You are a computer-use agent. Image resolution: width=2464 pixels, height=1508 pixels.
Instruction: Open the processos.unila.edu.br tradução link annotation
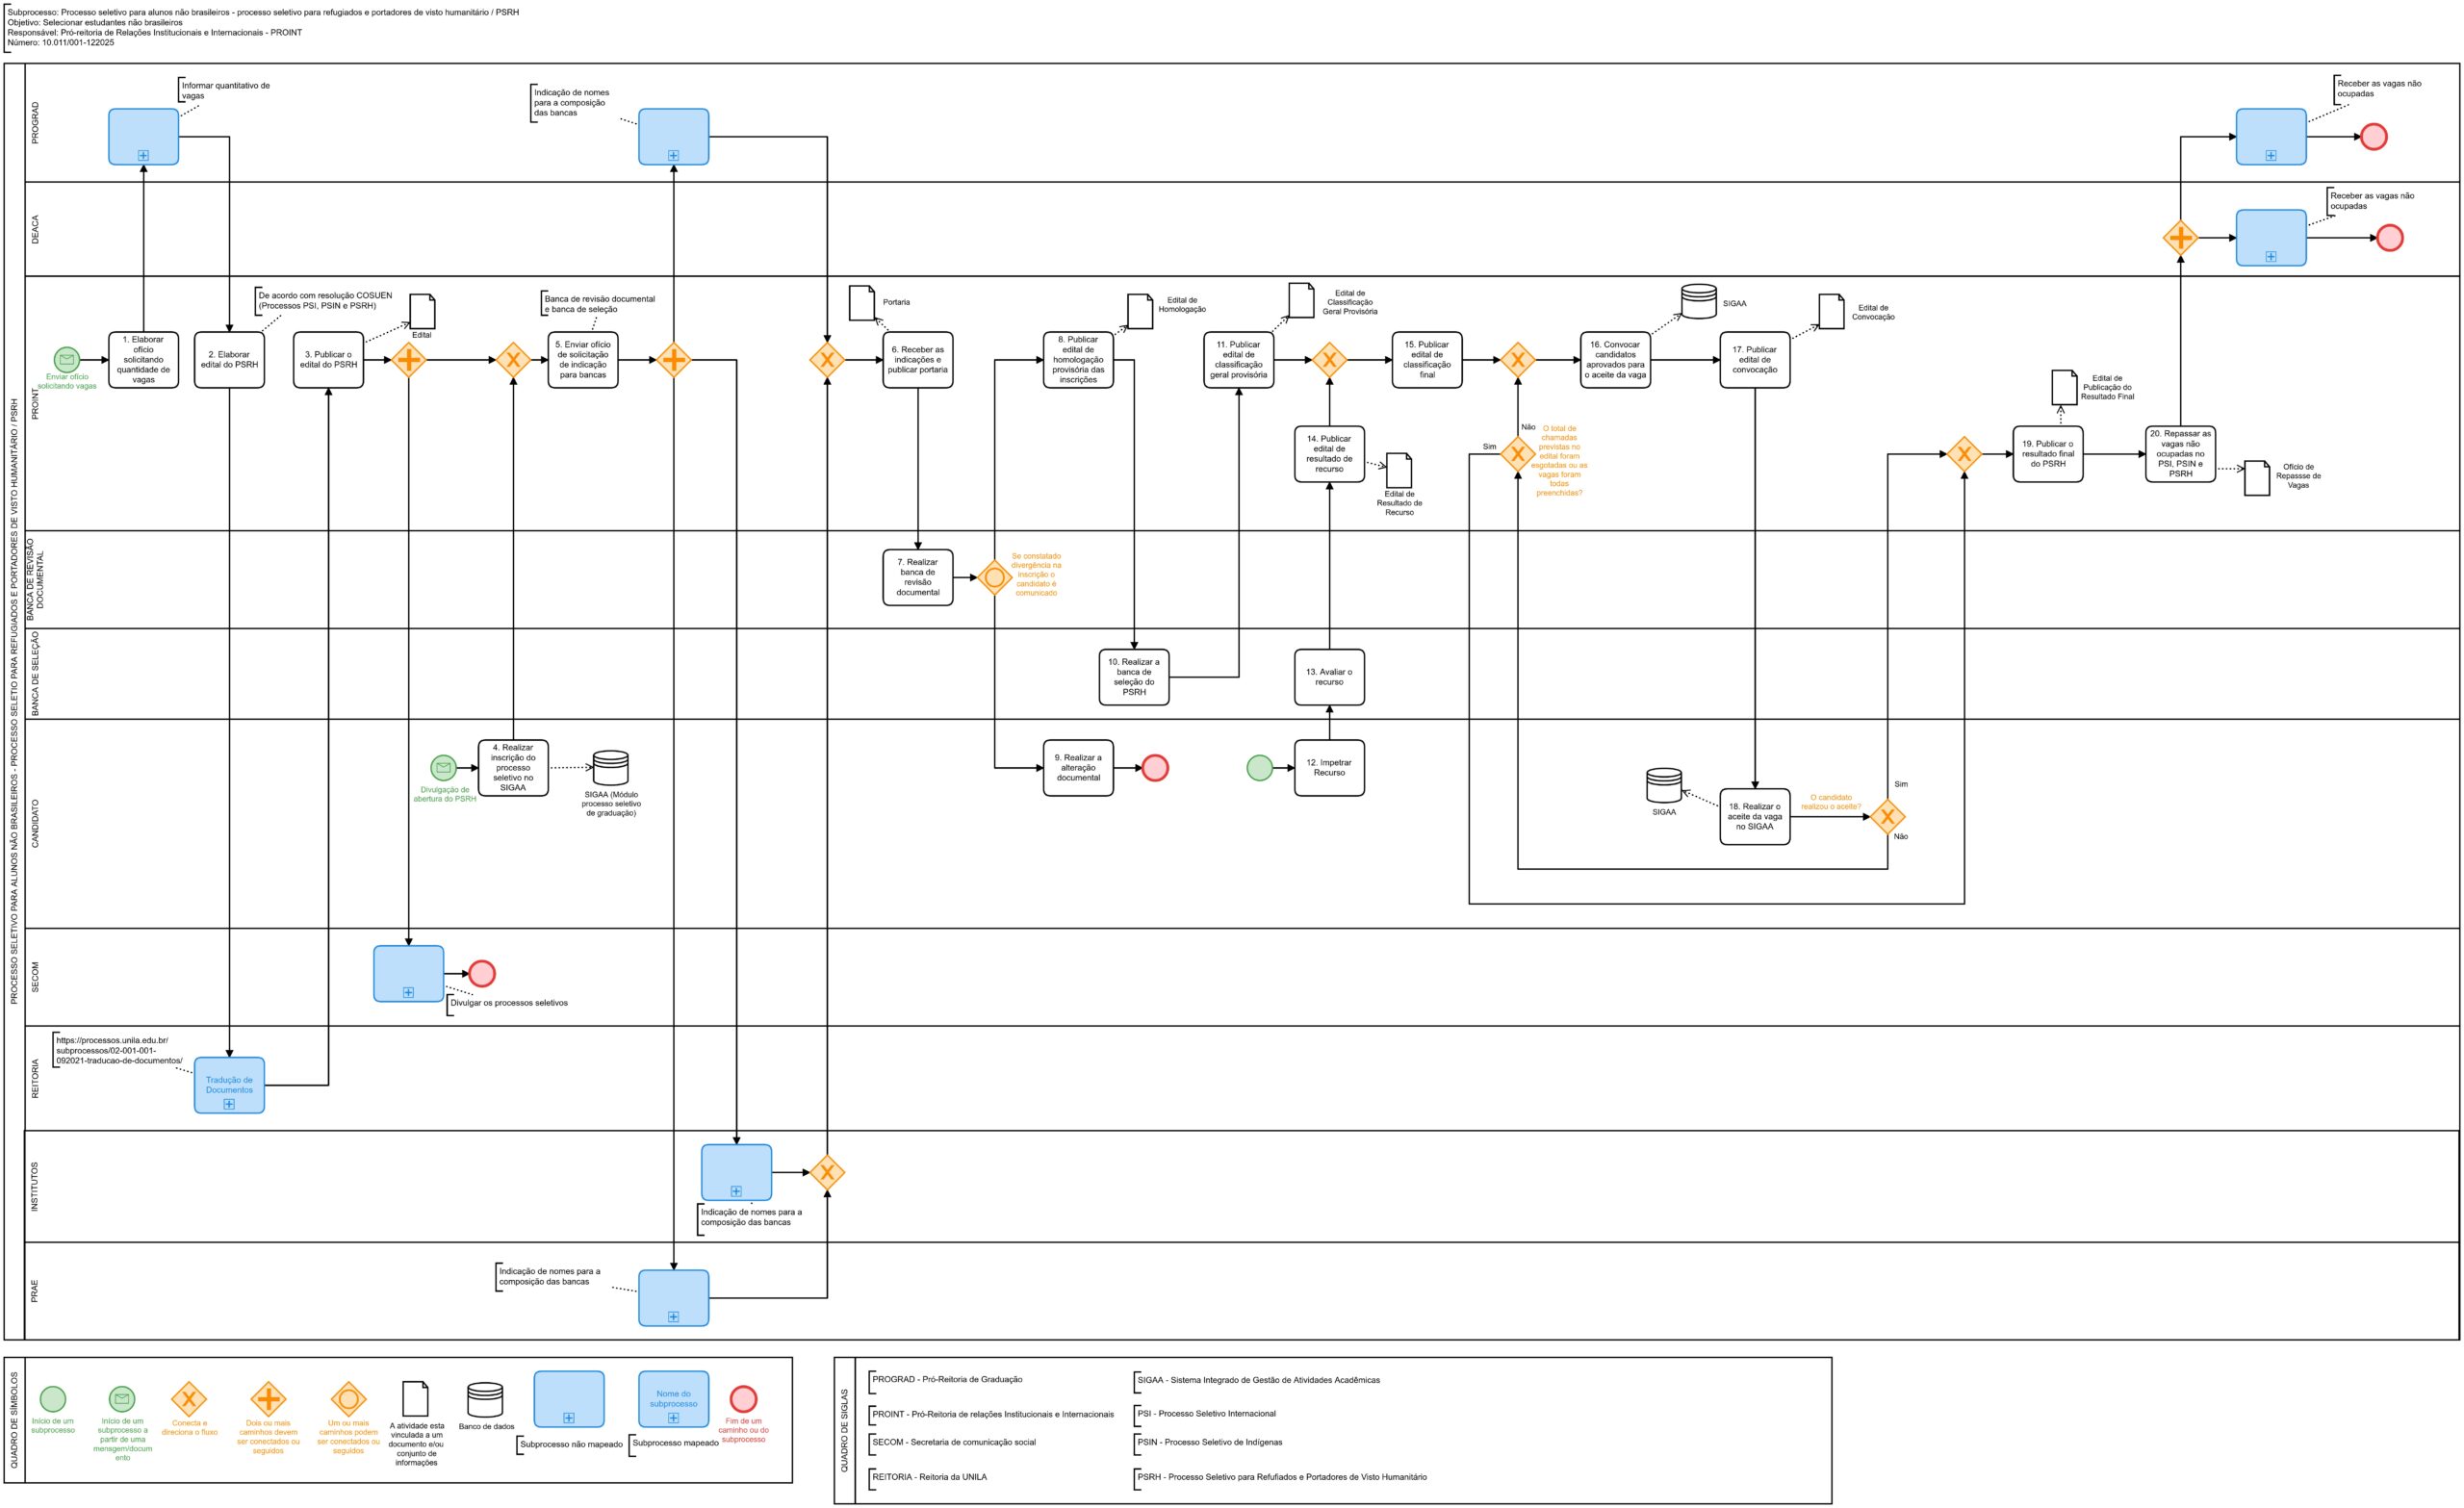(118, 1050)
